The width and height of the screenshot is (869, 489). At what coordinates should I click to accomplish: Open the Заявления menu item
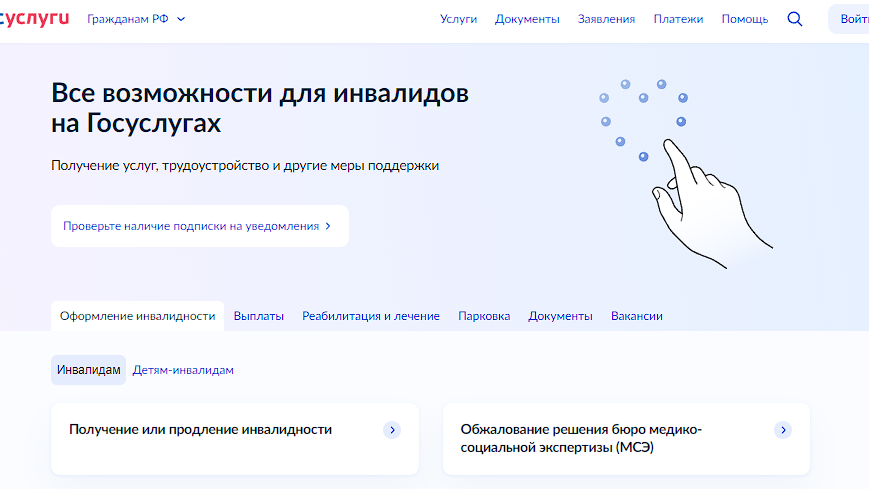pyautogui.click(x=606, y=19)
